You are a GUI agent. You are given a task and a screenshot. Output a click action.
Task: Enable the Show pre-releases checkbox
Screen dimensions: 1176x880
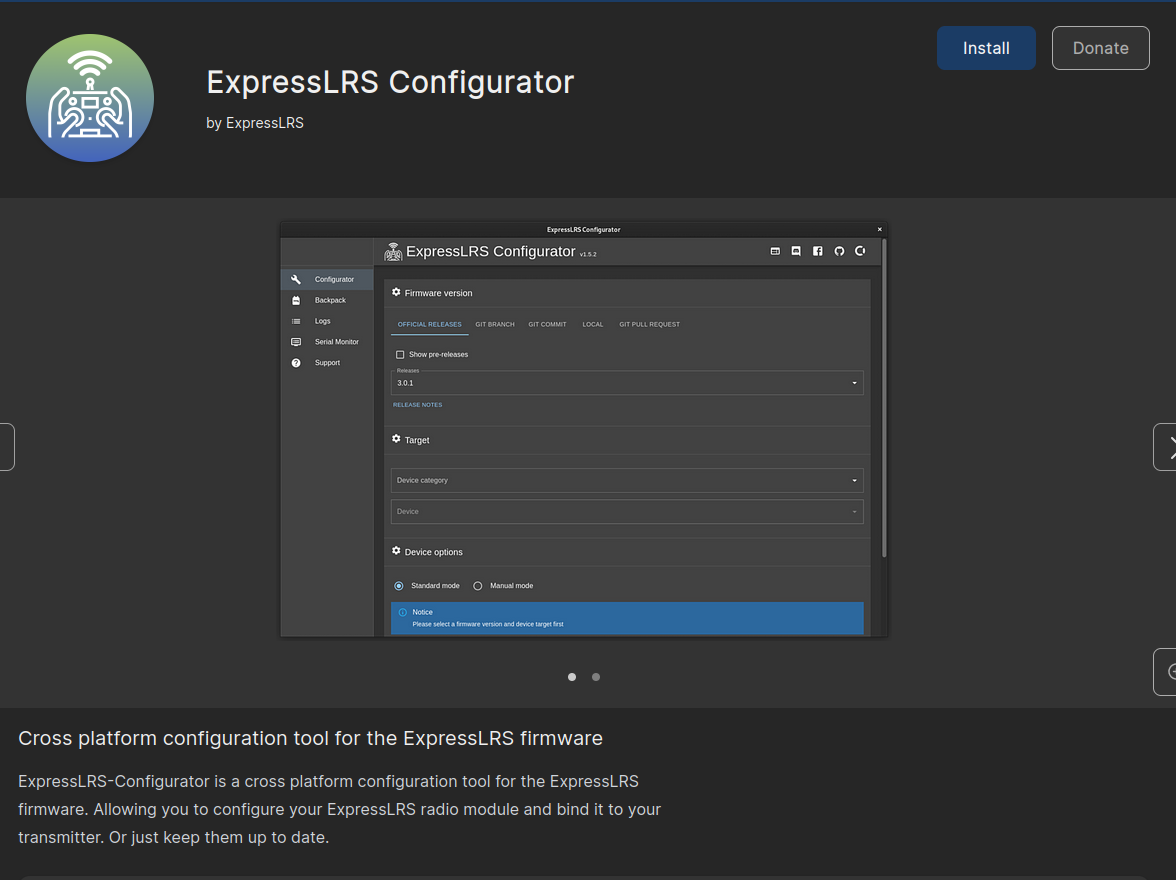point(400,355)
